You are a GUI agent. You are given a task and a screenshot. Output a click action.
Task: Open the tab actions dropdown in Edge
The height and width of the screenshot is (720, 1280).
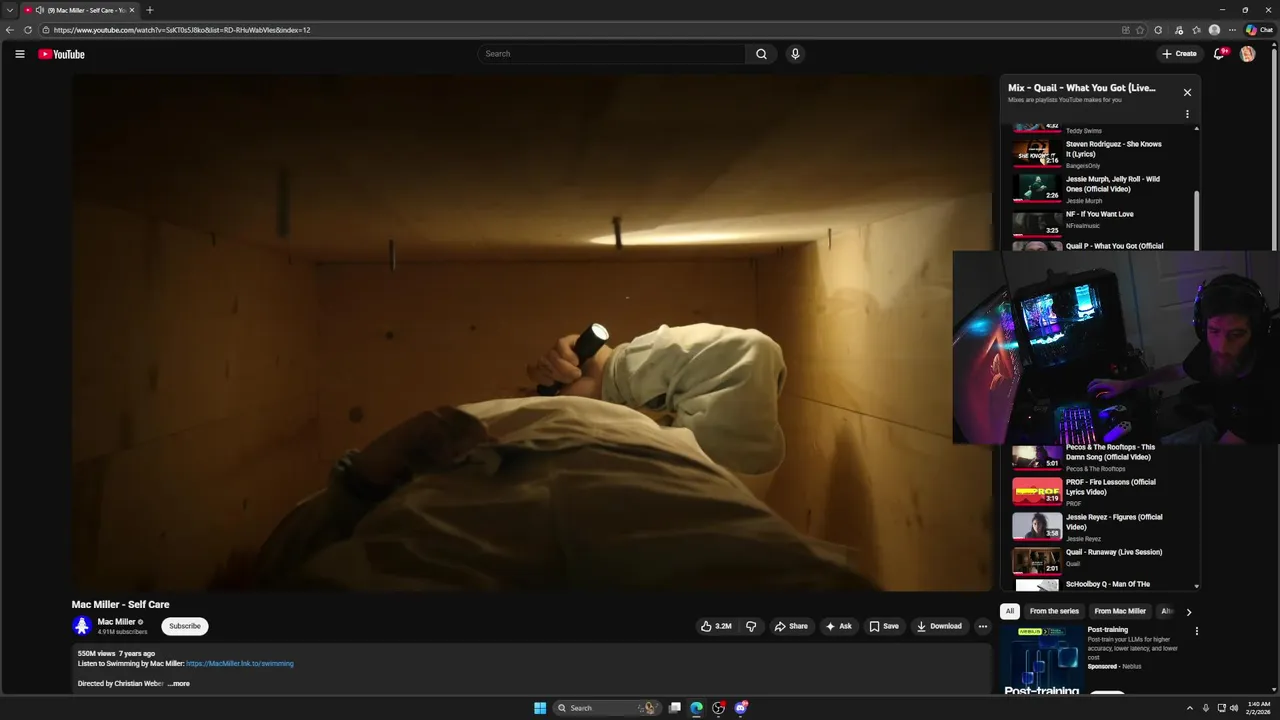(x=10, y=10)
